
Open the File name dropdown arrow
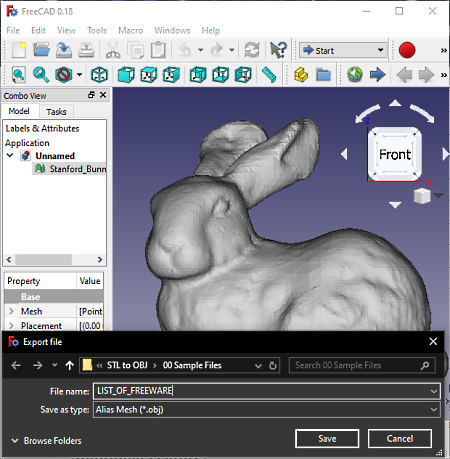coord(434,391)
